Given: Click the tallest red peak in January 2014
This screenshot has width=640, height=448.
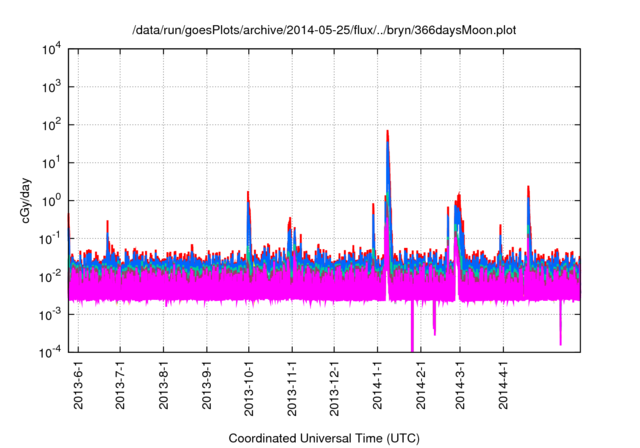Looking at the screenshot, I should click(387, 133).
